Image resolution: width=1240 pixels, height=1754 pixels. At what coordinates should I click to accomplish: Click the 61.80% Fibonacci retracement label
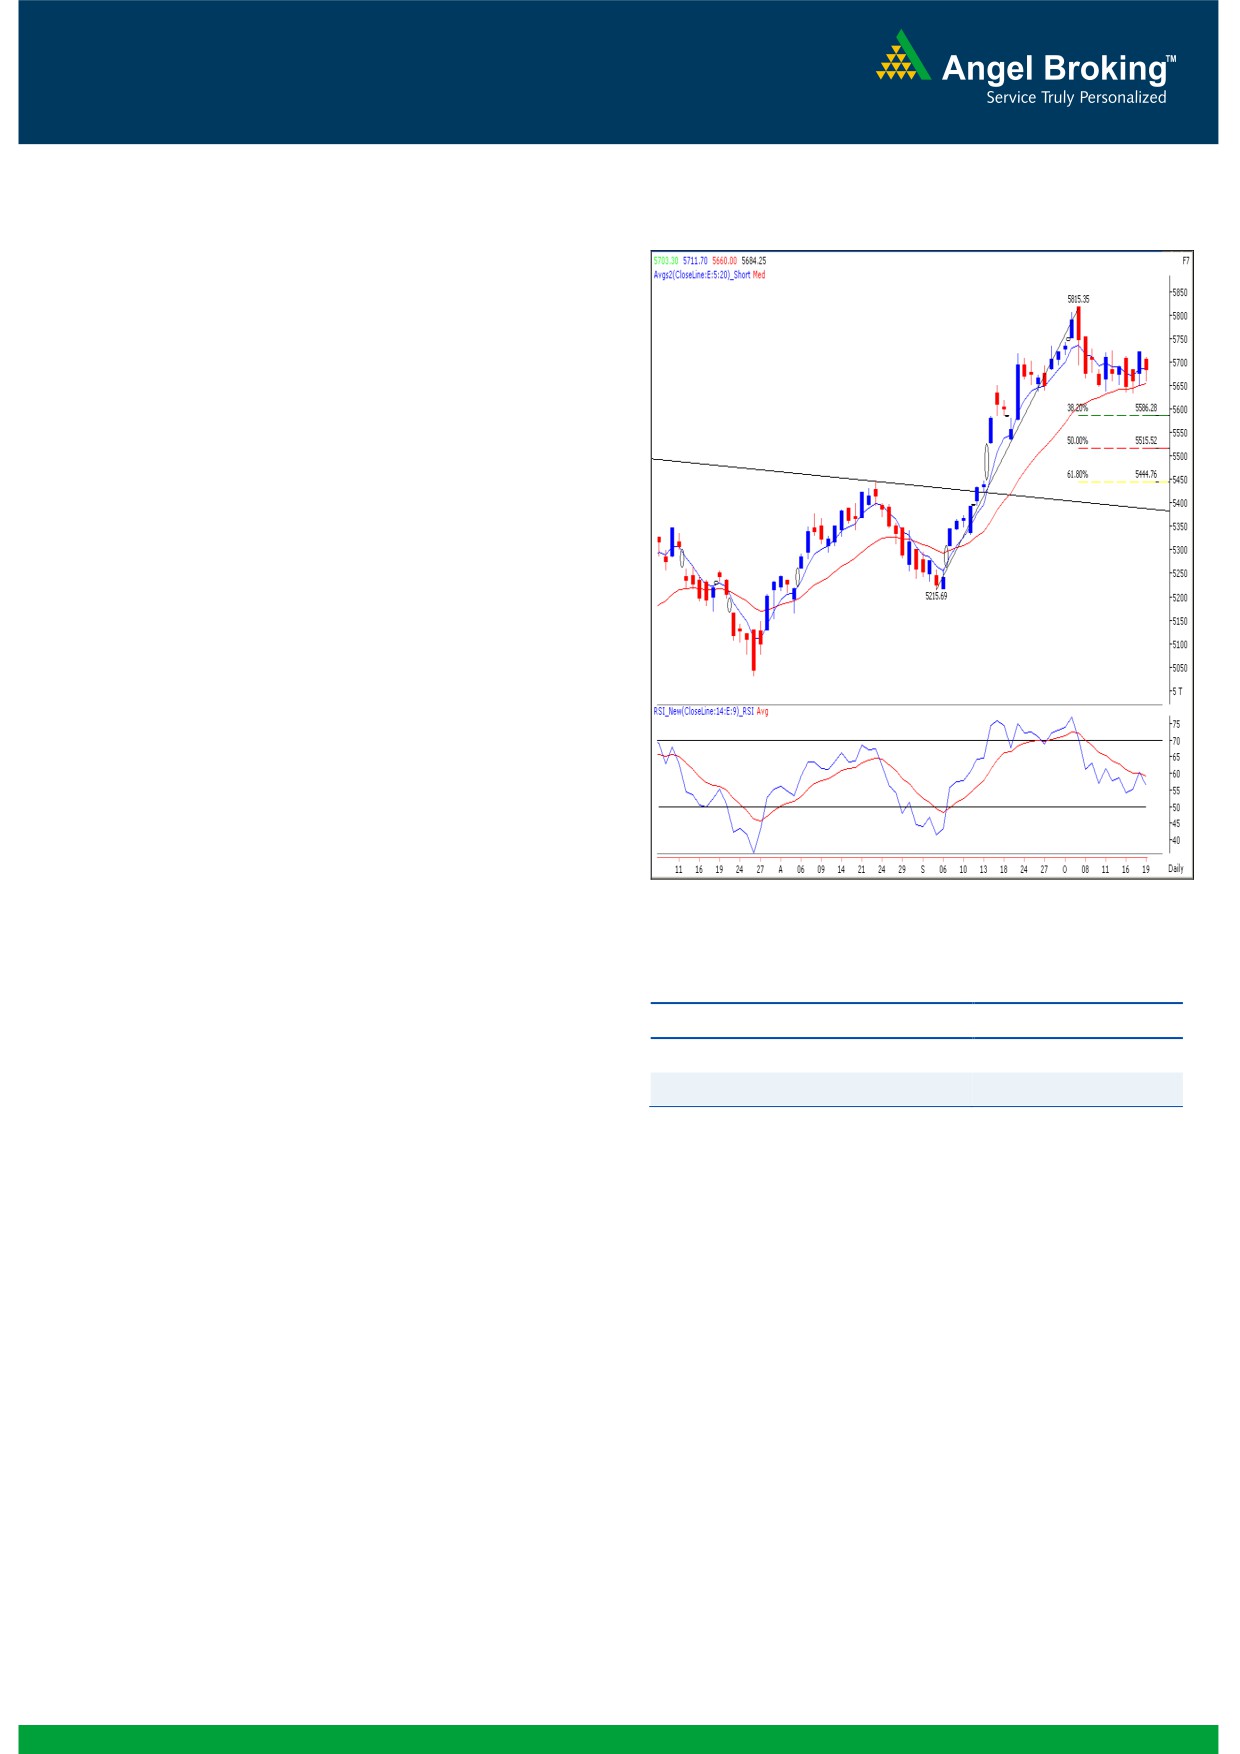click(1077, 475)
